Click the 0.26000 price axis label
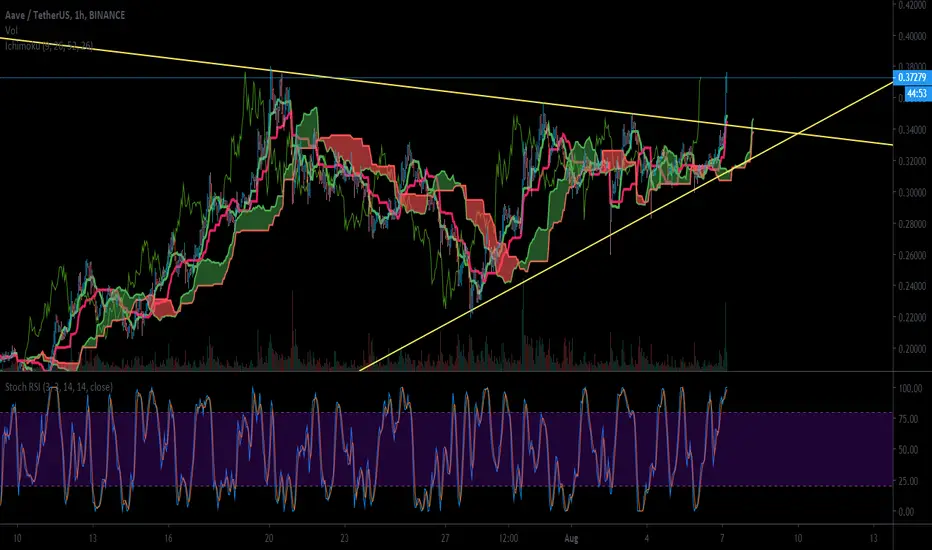932x550 pixels. 912,255
